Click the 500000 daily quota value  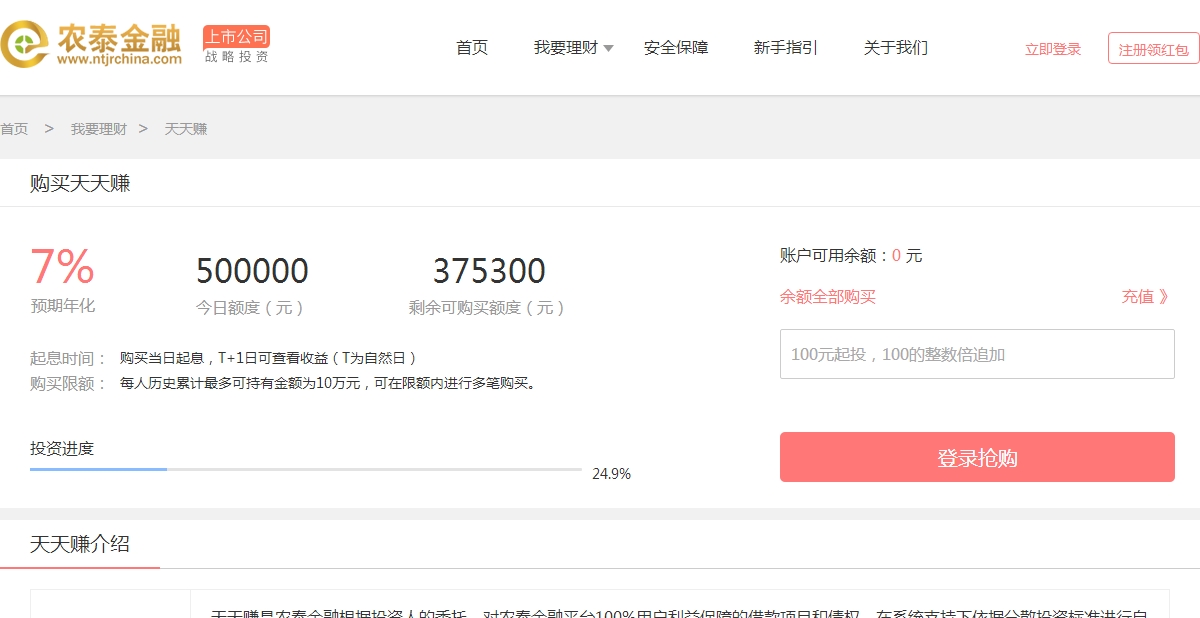252,271
